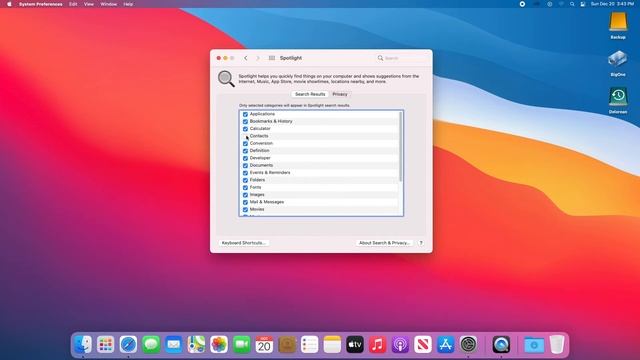
Task: Open Contacts app in the dock
Action: pyautogui.click(x=287, y=345)
